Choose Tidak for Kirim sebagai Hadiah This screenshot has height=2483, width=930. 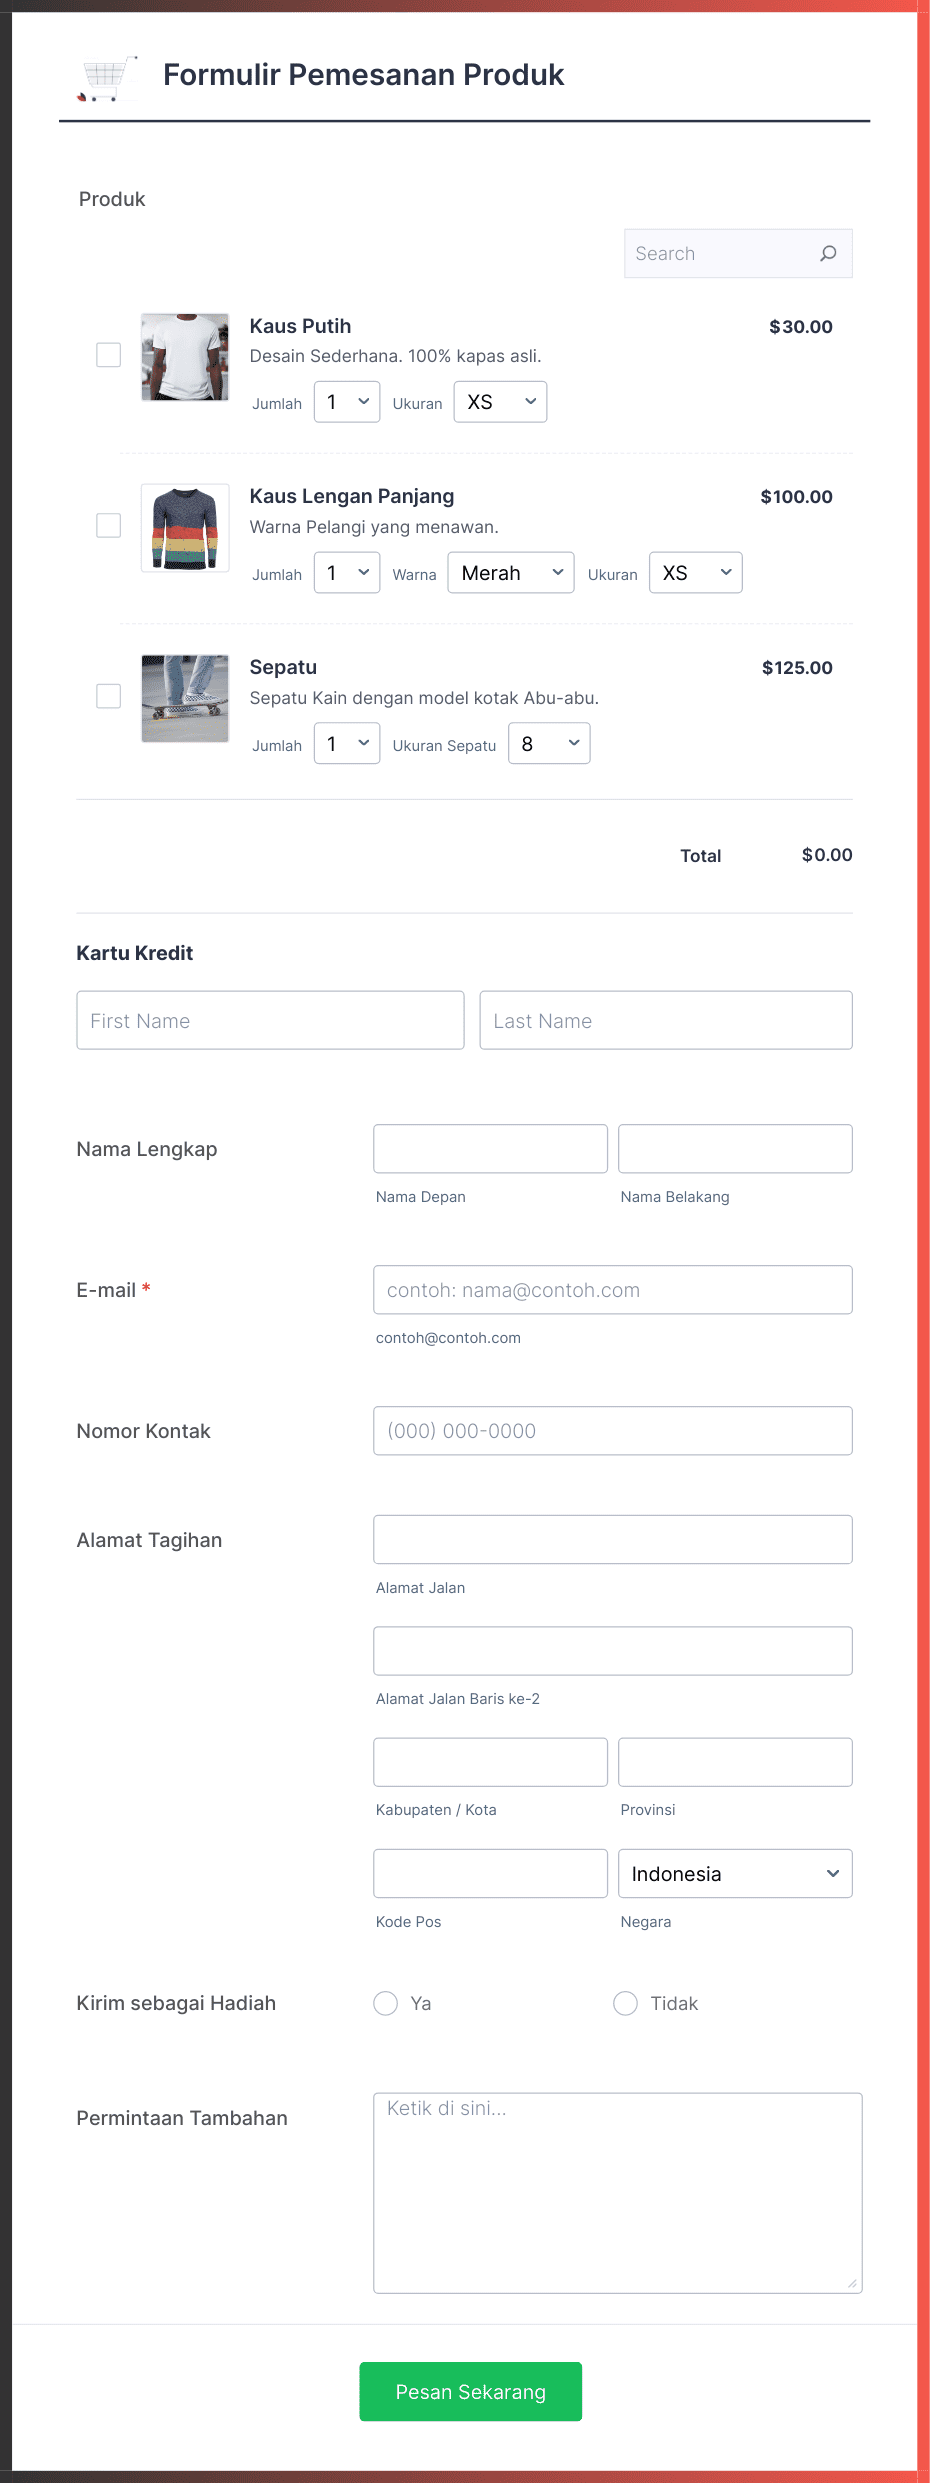pyautogui.click(x=625, y=2003)
